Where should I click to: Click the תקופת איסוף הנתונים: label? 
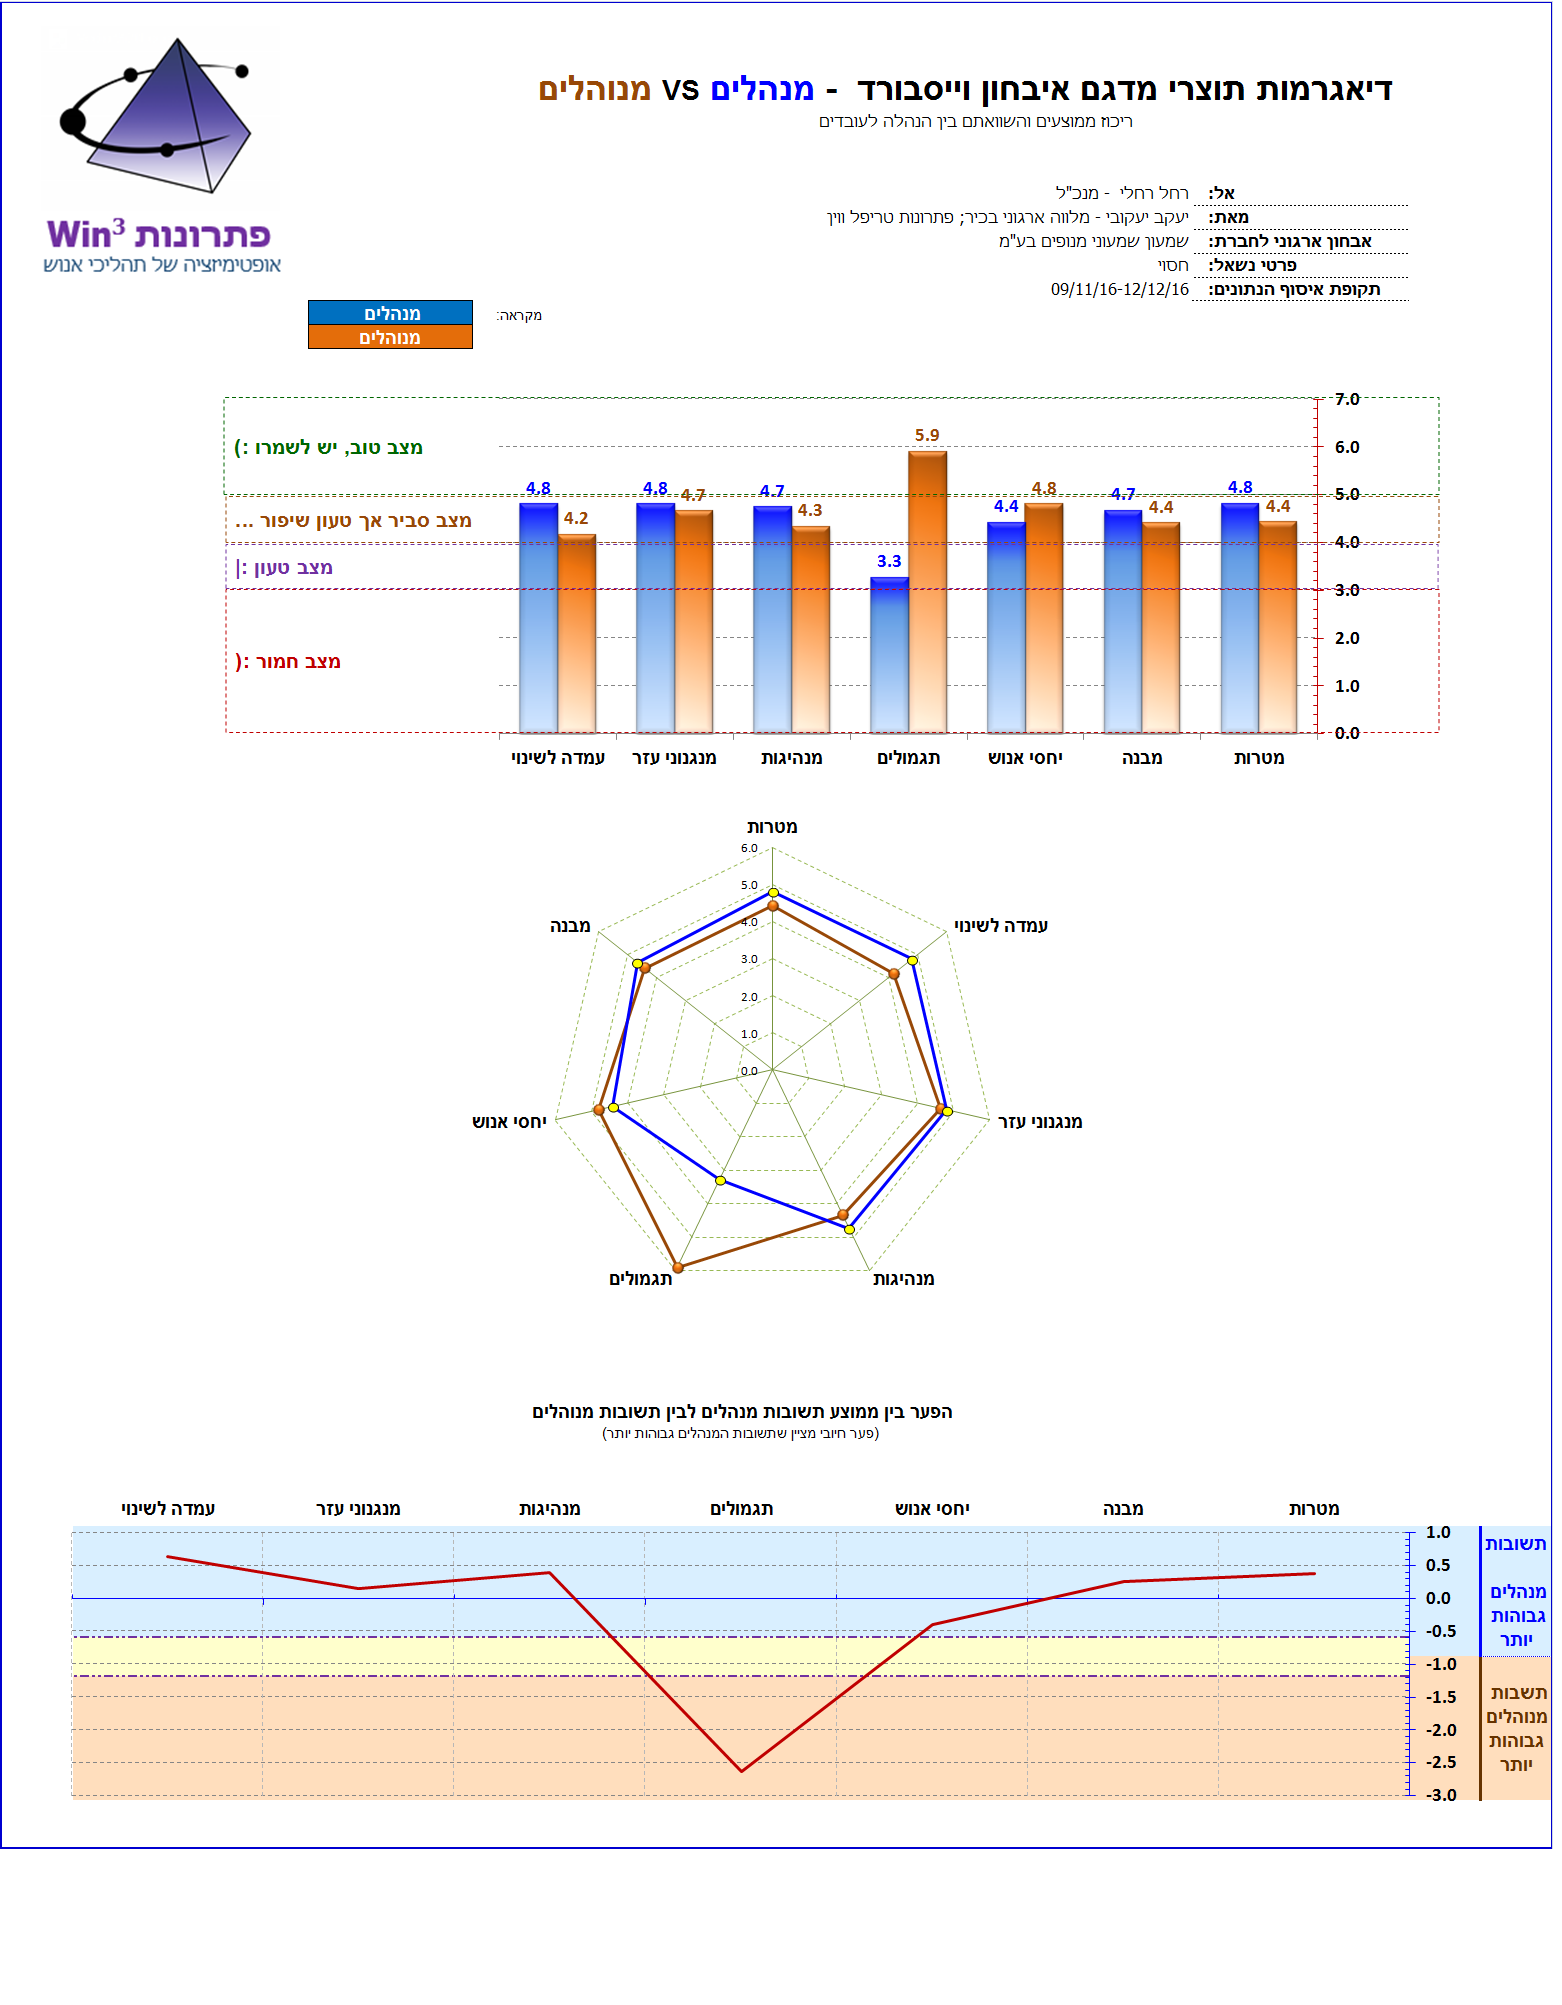[x=1294, y=289]
